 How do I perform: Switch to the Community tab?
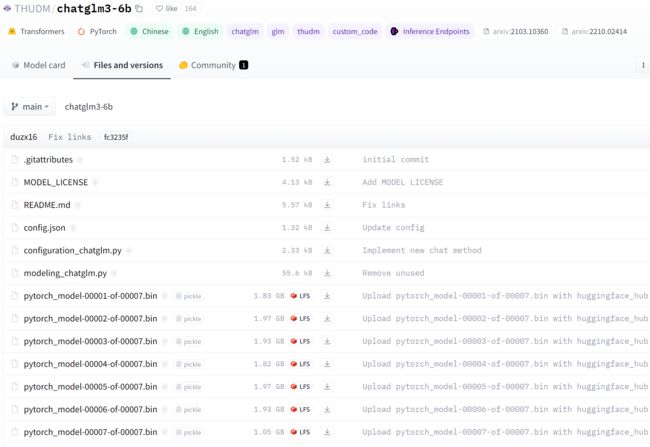pyautogui.click(x=213, y=65)
